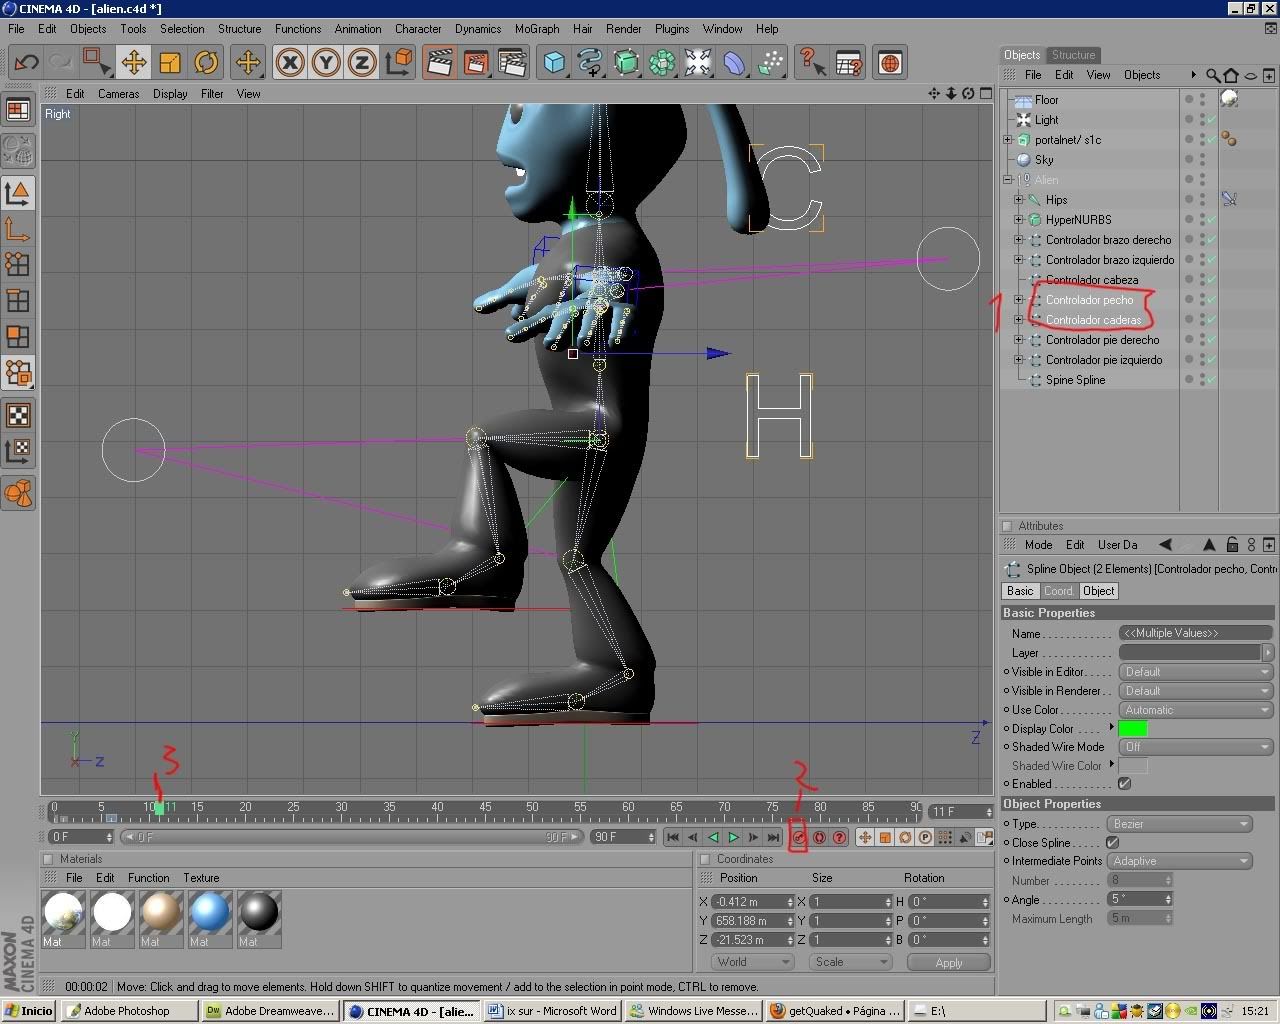Click the green Display Color swatch
The width and height of the screenshot is (1280, 1024).
(x=1133, y=728)
